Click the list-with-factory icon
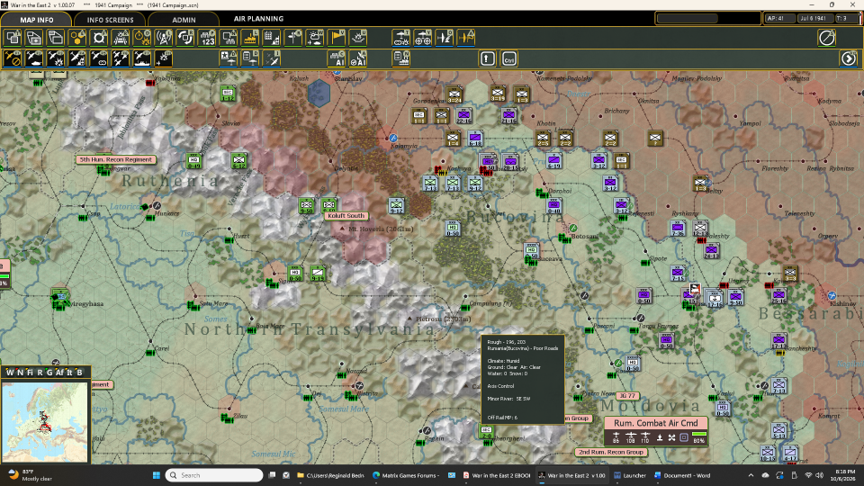The height and width of the screenshot is (486, 864). [401, 58]
